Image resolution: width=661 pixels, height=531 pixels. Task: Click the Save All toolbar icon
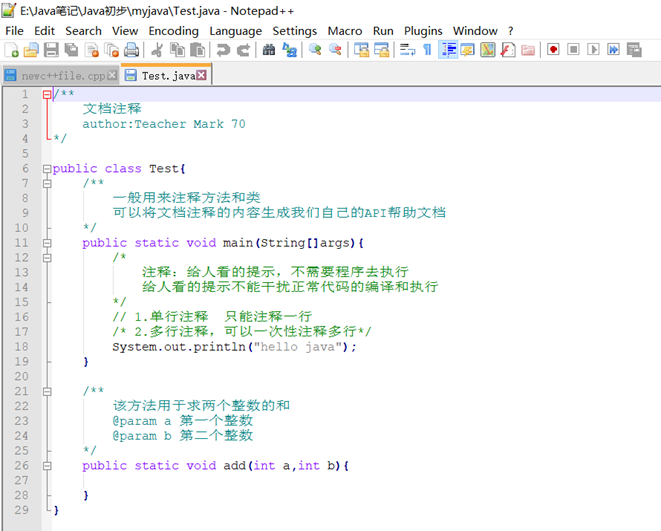[71, 50]
